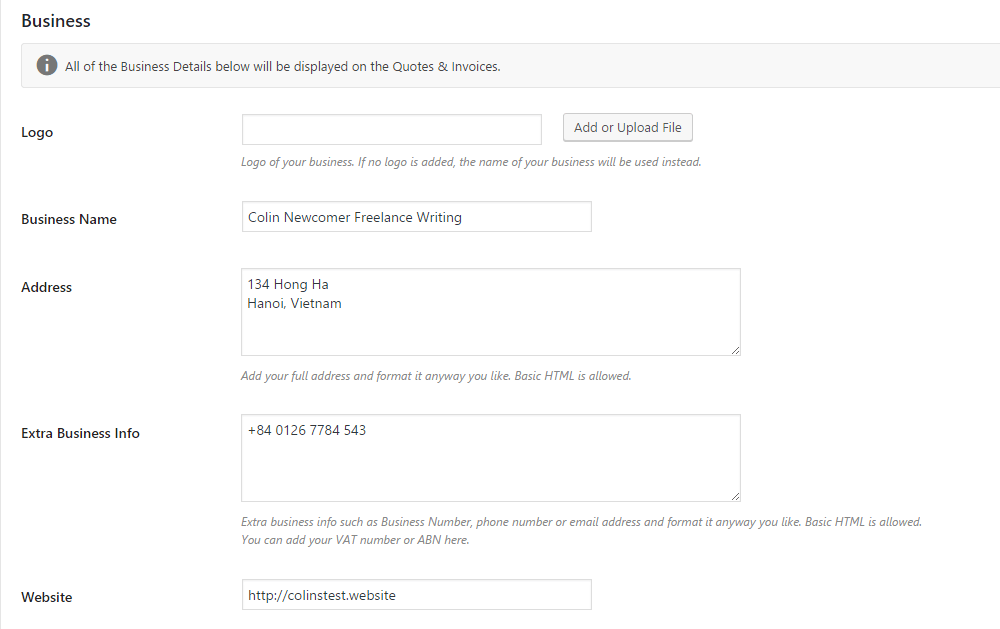
Task: Click the Add or Upload File button
Action: click(627, 127)
